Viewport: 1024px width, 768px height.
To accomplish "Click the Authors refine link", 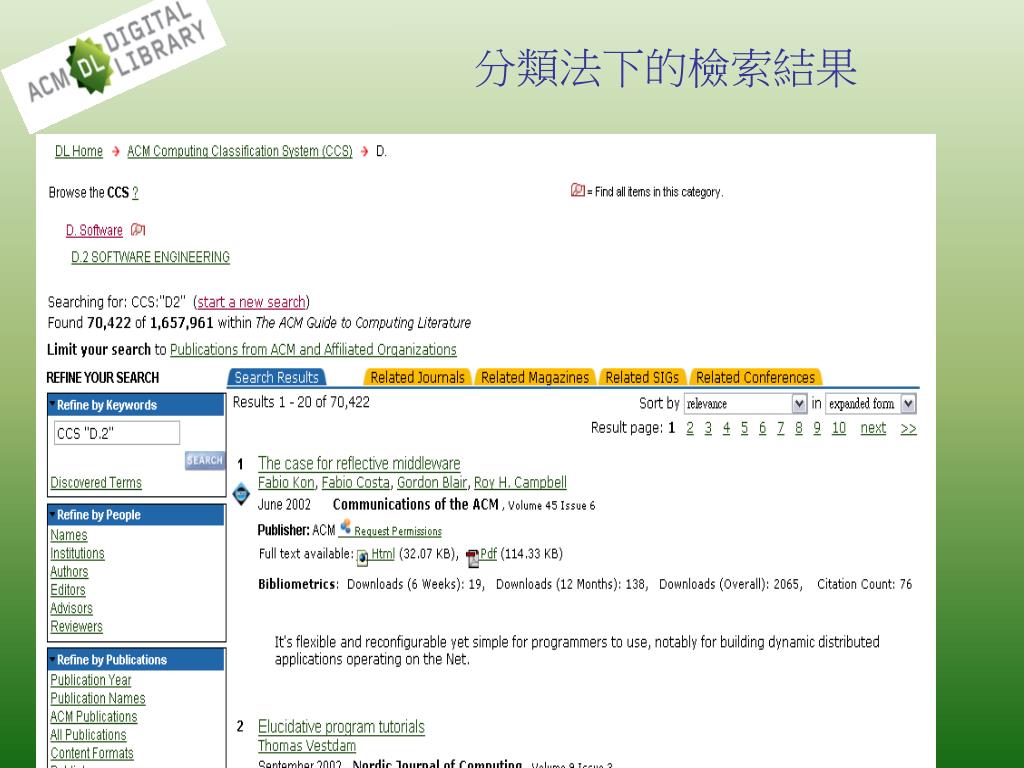I will tap(69, 571).
